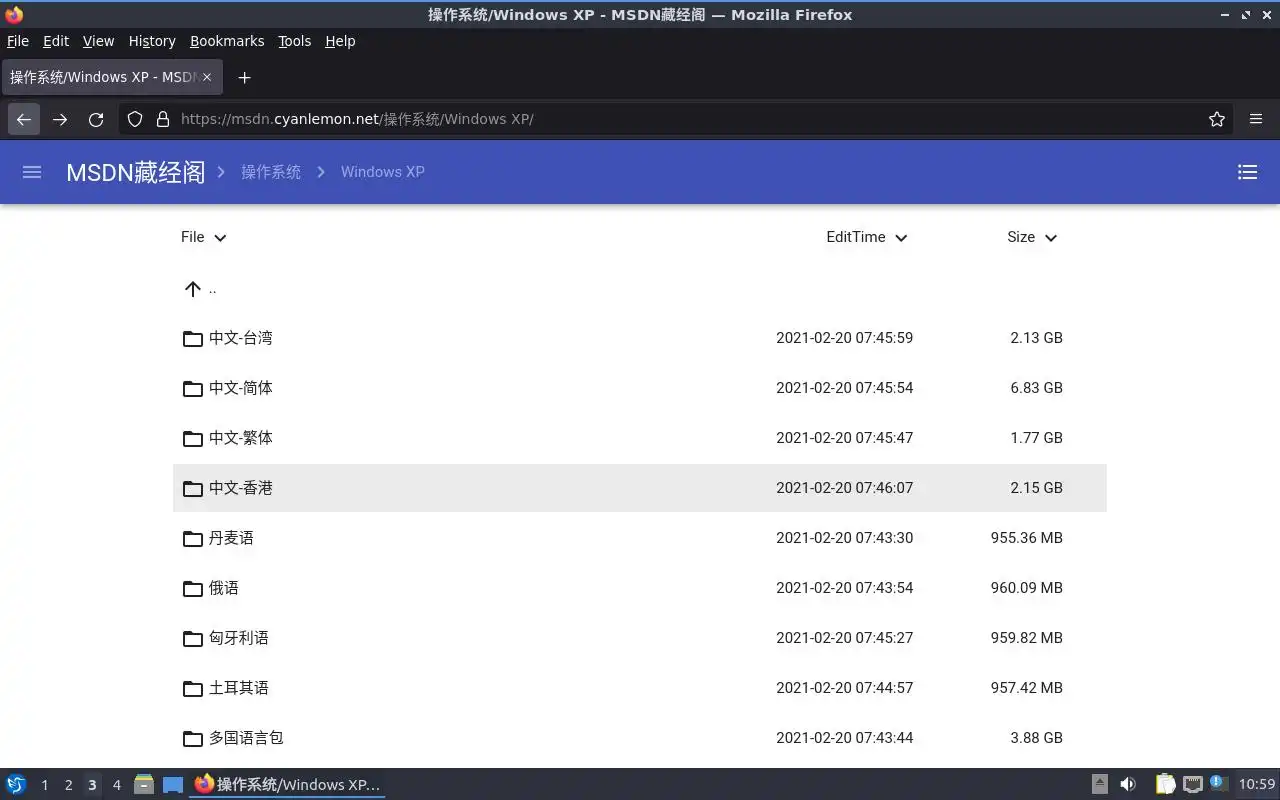This screenshot has width=1280, height=800.
Task: Sort the list by the EditTime column
Action: (x=867, y=237)
